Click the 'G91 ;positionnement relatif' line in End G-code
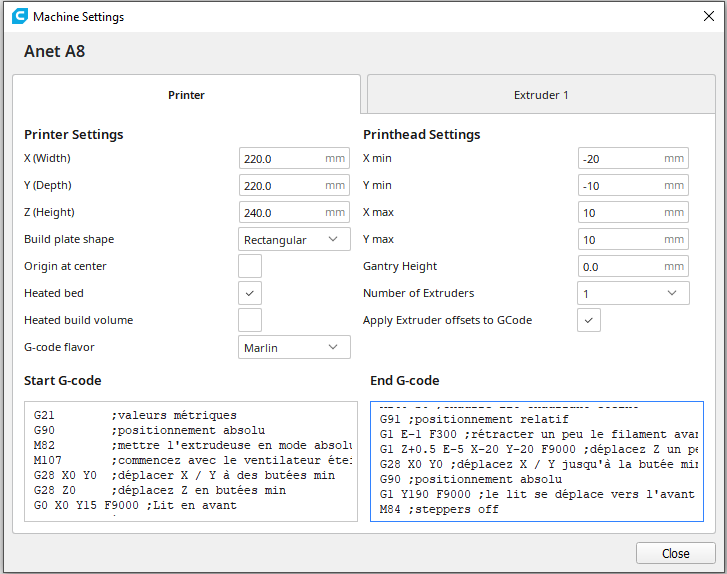This screenshot has height=574, width=727. [x=474, y=419]
